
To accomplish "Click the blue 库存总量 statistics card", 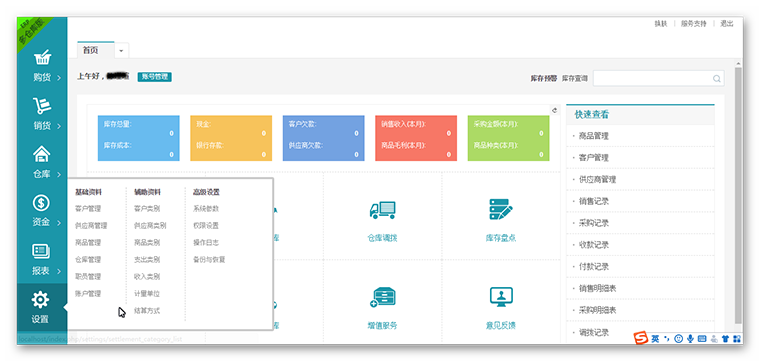I will [139, 138].
